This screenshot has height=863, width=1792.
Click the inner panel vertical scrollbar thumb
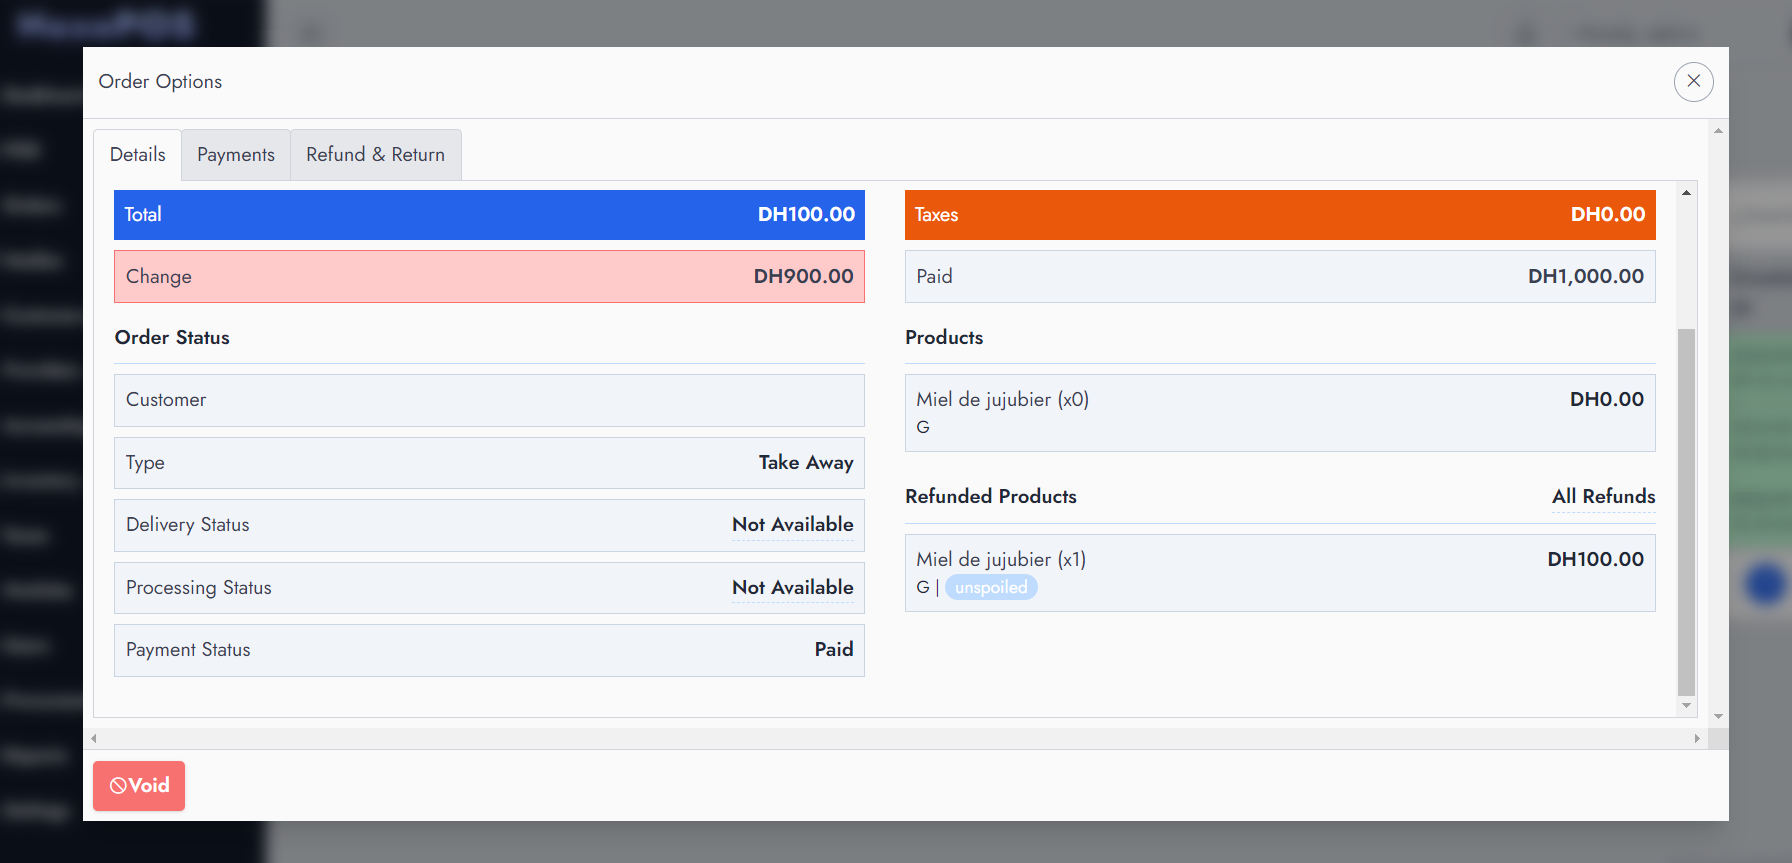[x=1686, y=511]
